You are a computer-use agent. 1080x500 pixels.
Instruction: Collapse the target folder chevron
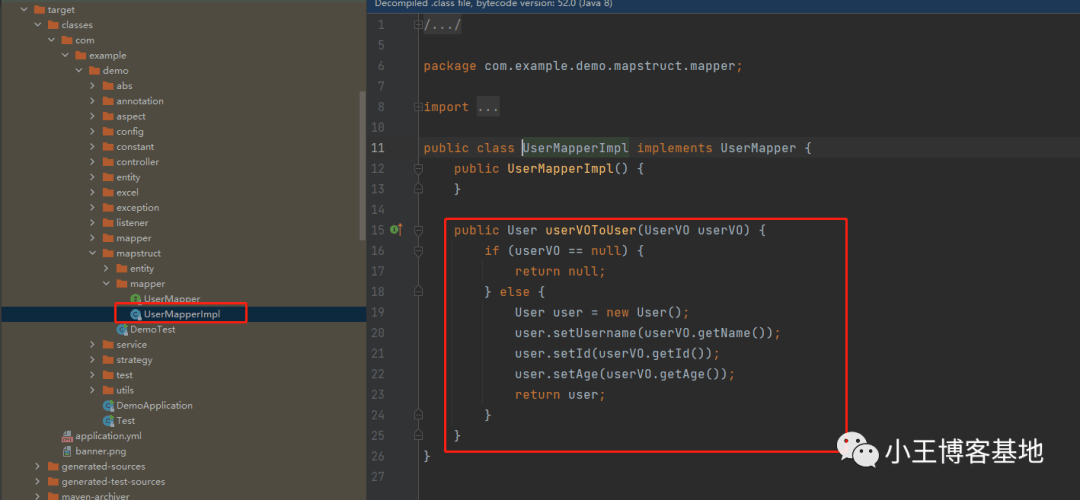pos(24,10)
